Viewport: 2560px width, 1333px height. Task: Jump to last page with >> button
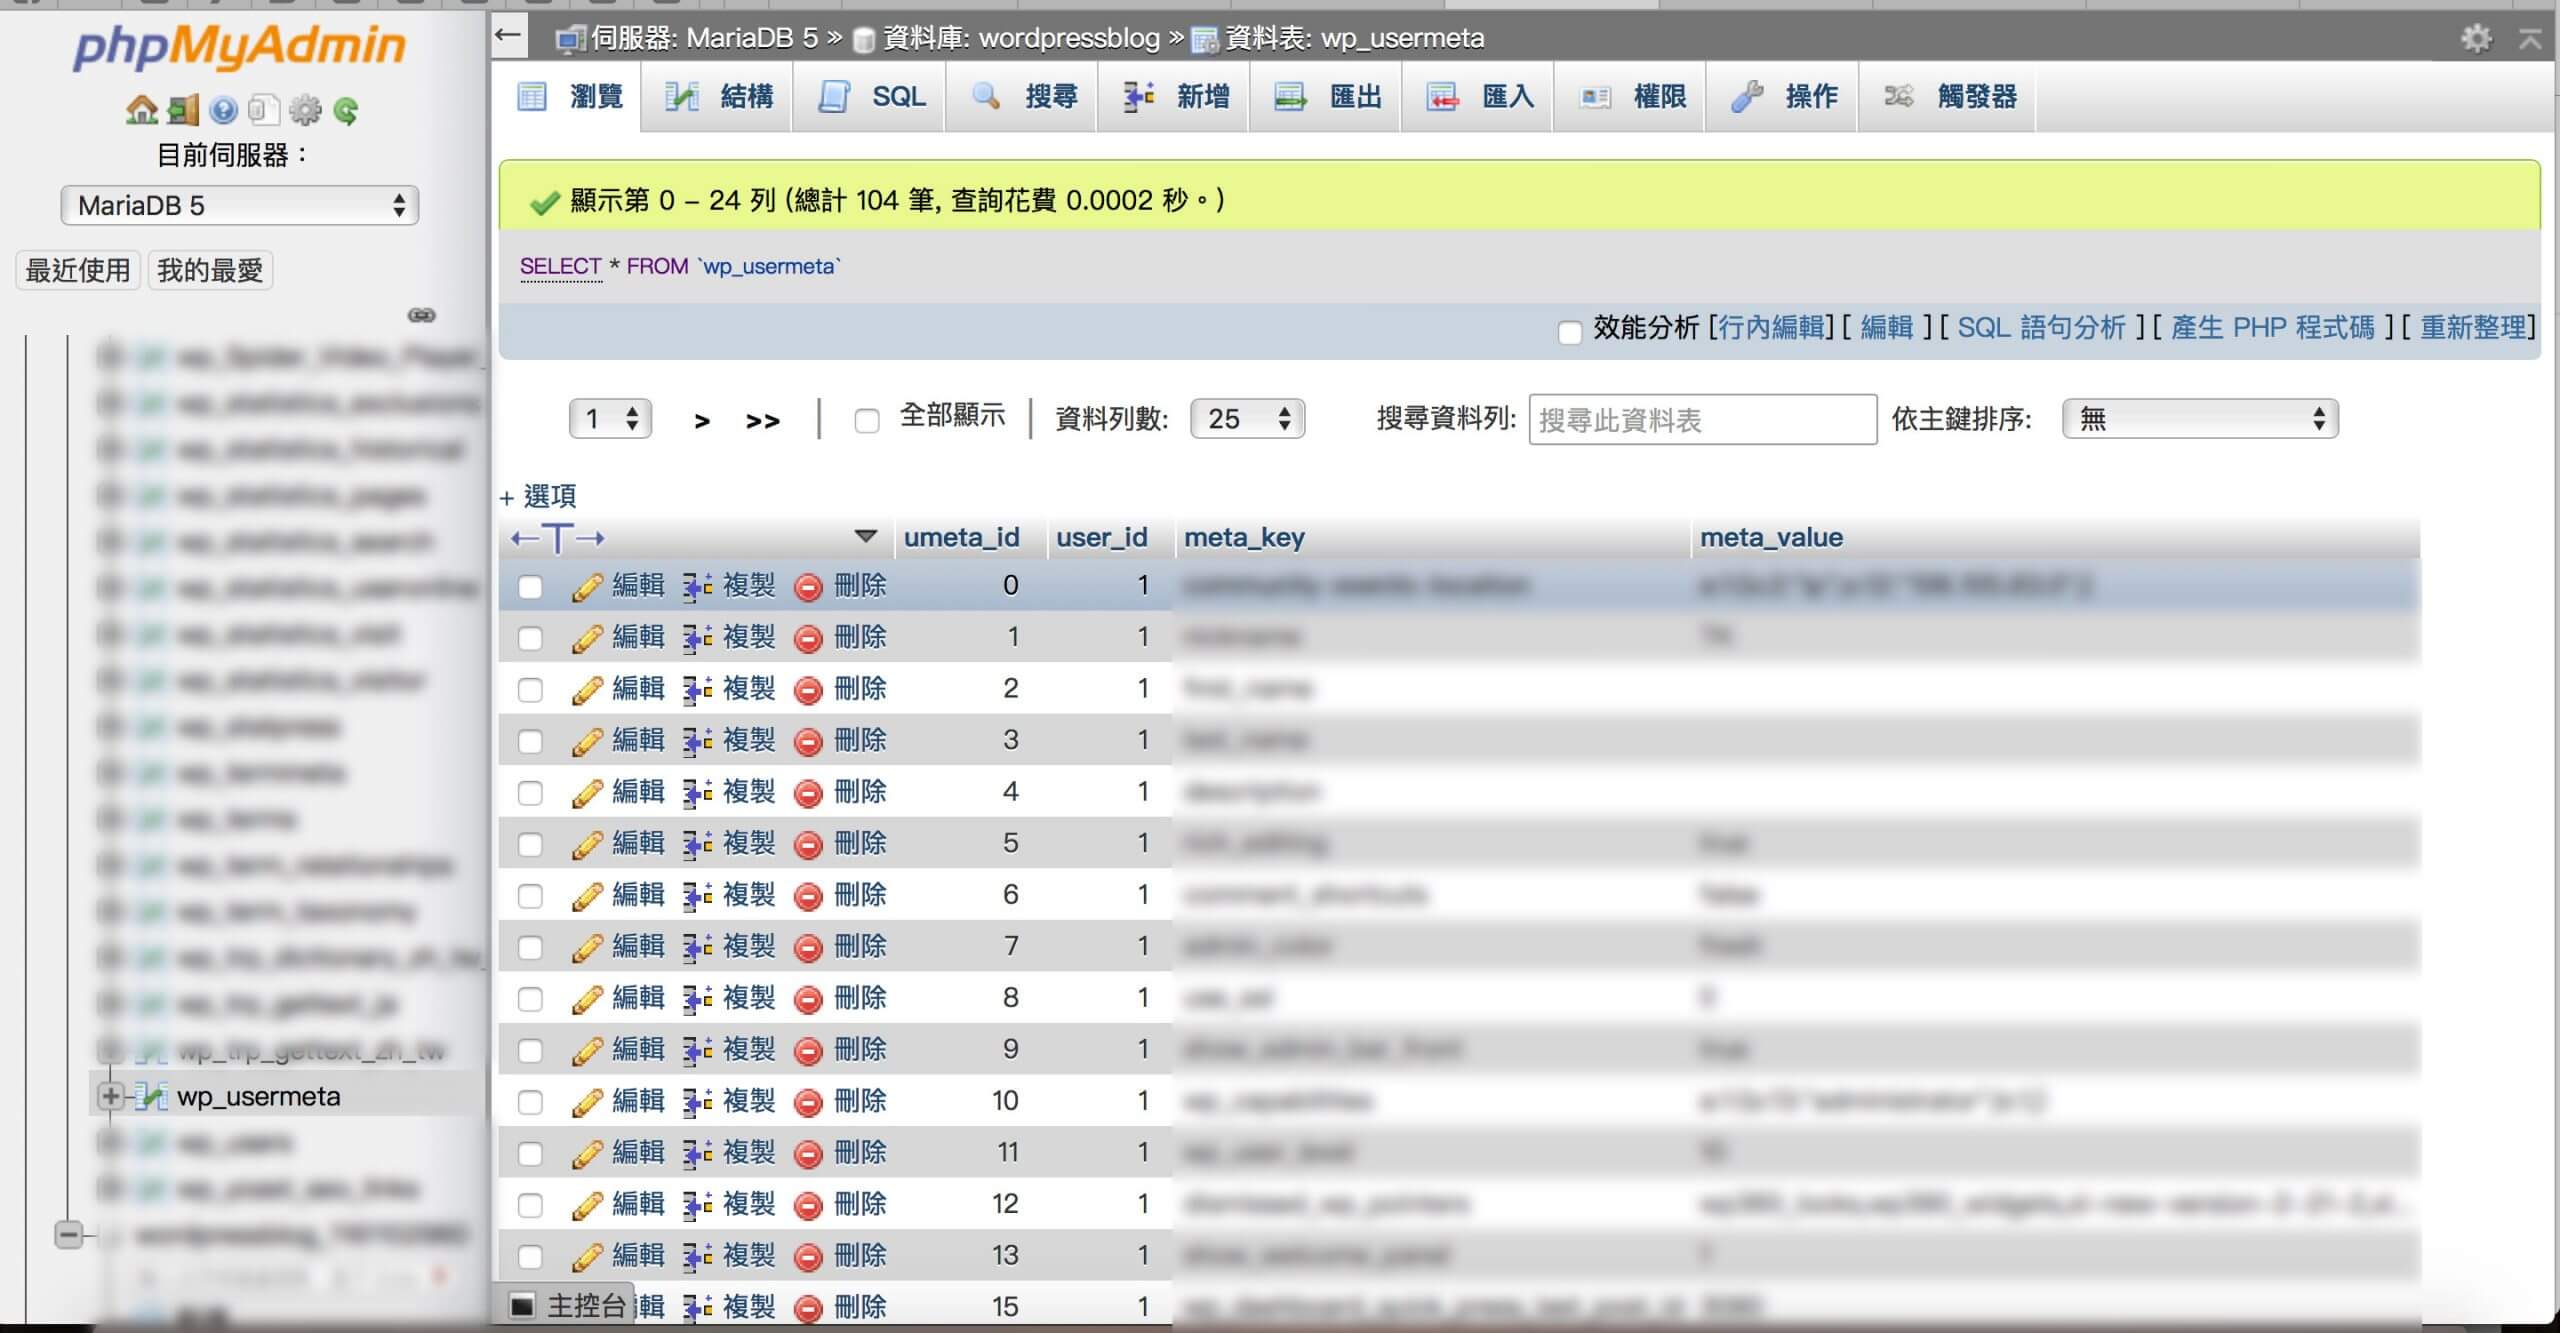(x=763, y=421)
